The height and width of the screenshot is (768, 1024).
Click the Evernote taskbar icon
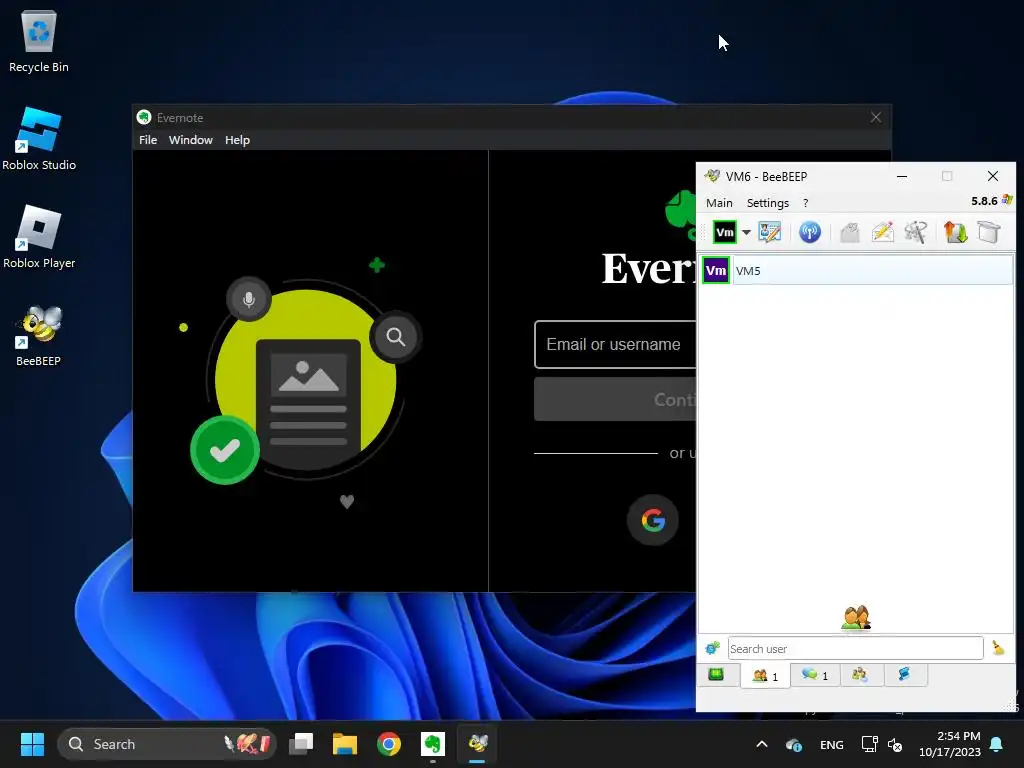point(432,744)
